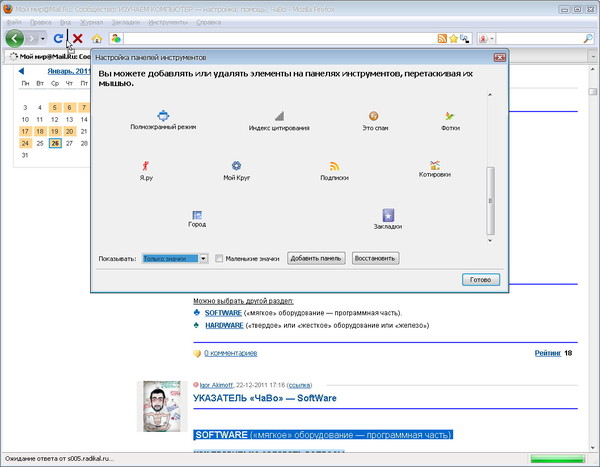Viewport: 600px width, 467px height.
Task: Click the bookmark star icon in address bar
Action: [453, 38]
